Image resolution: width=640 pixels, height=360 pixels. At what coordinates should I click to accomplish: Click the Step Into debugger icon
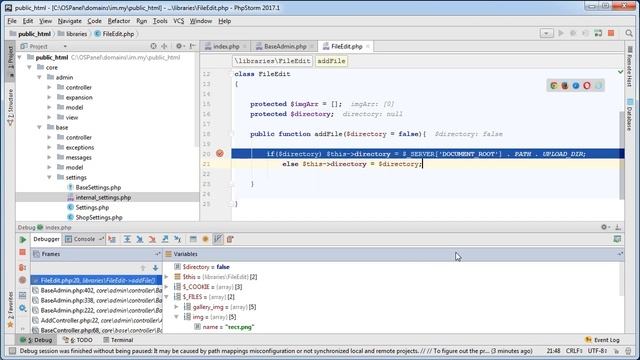pyautogui.click(x=140, y=240)
